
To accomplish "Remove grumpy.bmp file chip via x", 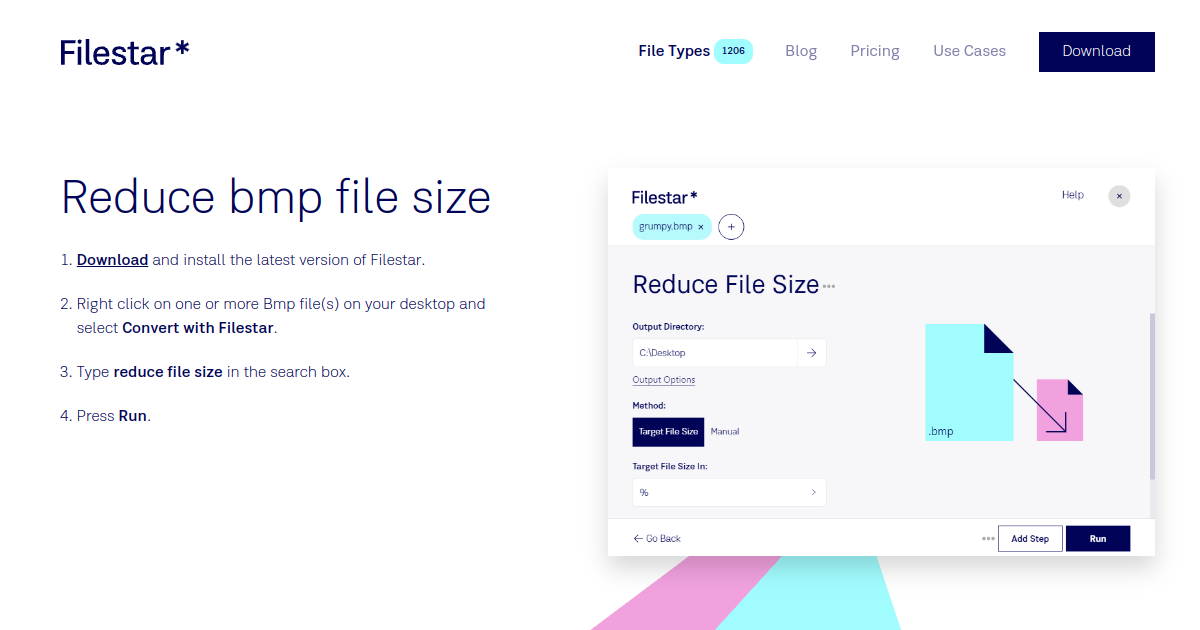I will point(701,227).
